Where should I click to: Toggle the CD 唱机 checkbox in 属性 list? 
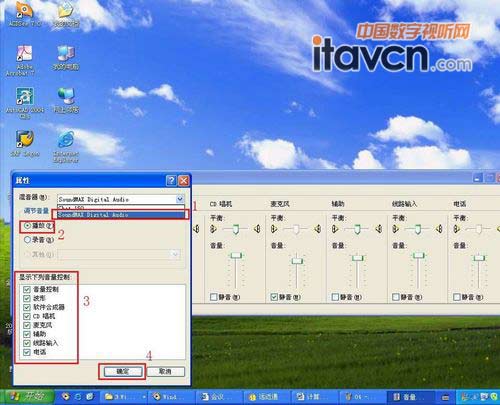27,316
